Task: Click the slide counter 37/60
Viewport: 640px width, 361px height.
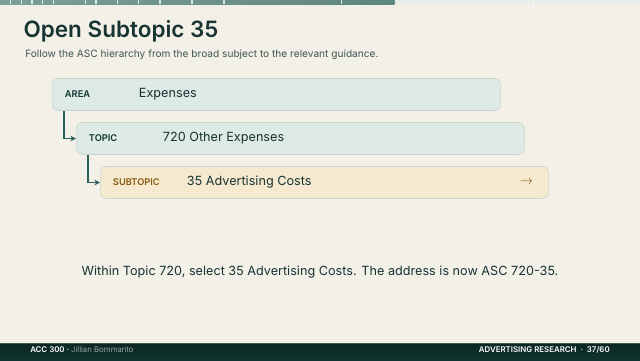Action: (x=598, y=349)
